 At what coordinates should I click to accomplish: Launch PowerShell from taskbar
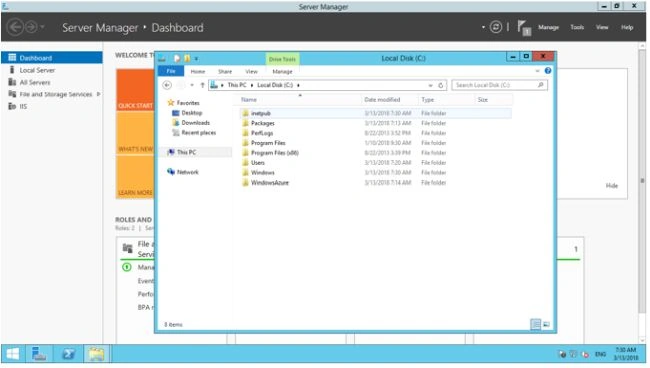(68, 354)
